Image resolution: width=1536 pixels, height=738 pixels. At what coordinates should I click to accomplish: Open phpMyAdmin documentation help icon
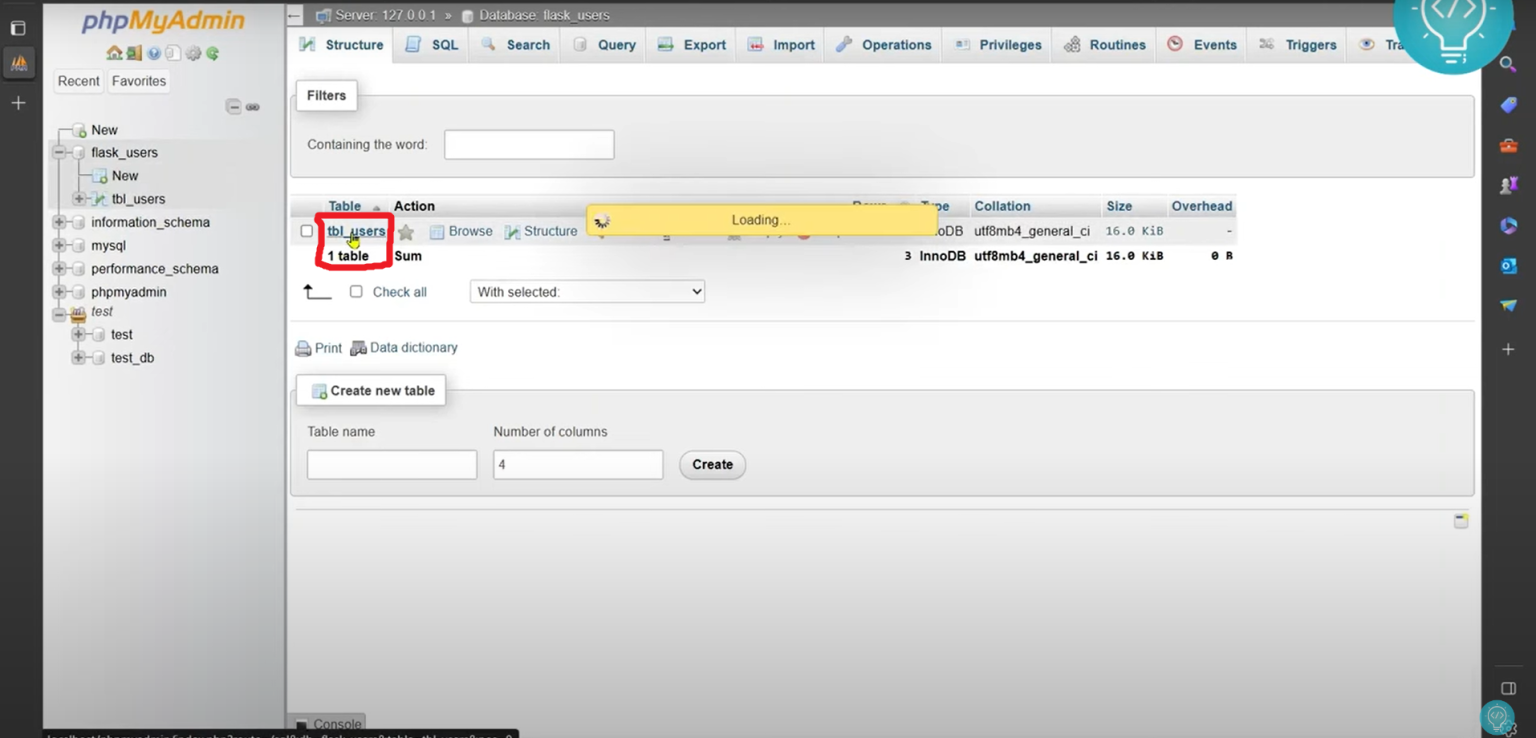pos(154,53)
